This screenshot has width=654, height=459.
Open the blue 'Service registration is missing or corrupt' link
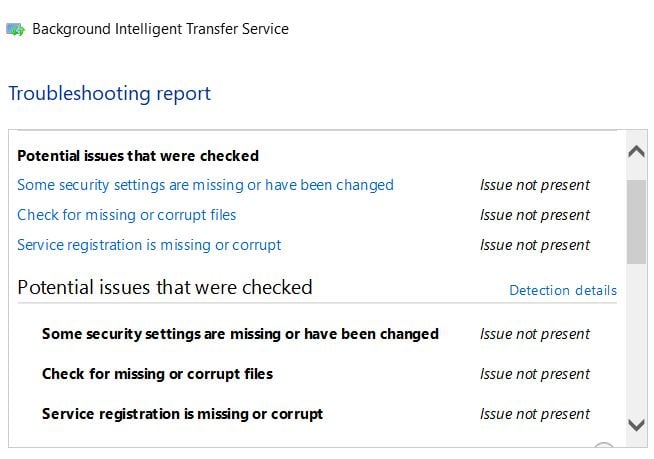tap(149, 245)
